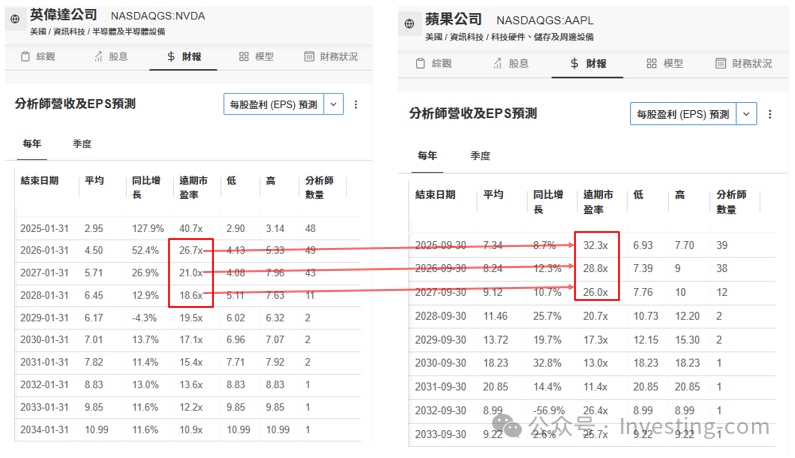Open AAPL 綜觀 tab

tap(433, 63)
